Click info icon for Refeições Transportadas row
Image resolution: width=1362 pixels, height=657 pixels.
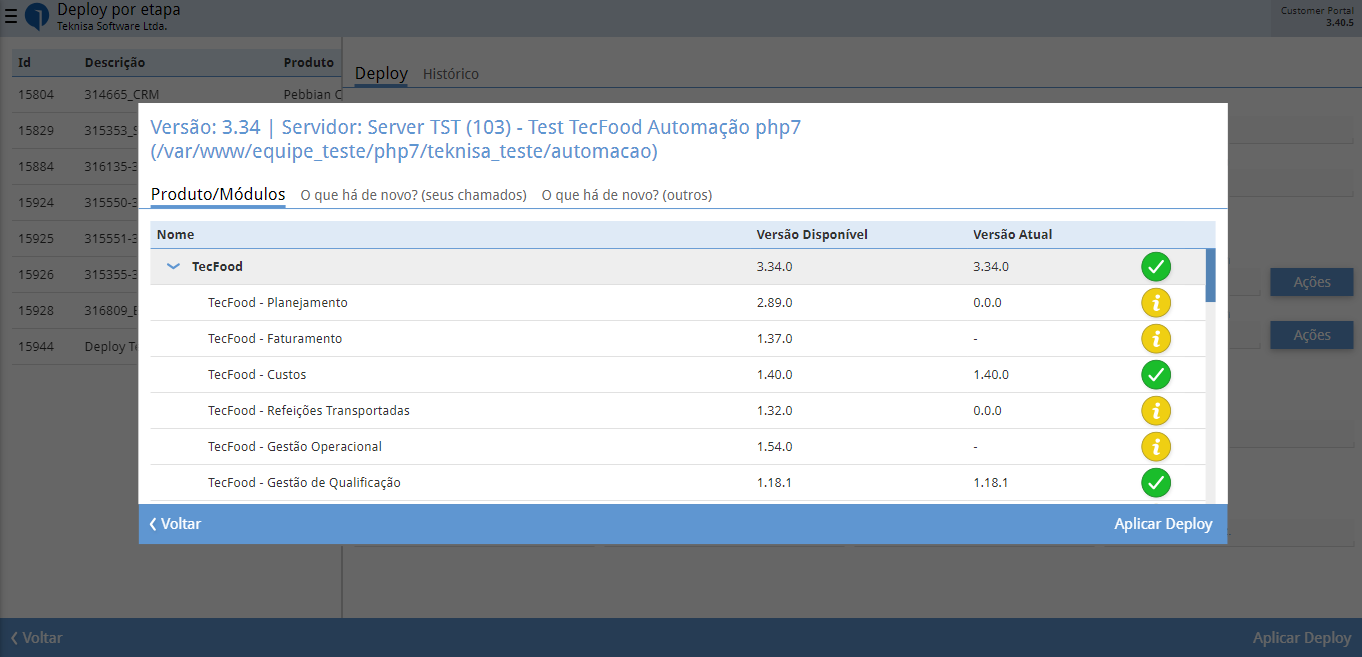click(x=1156, y=411)
